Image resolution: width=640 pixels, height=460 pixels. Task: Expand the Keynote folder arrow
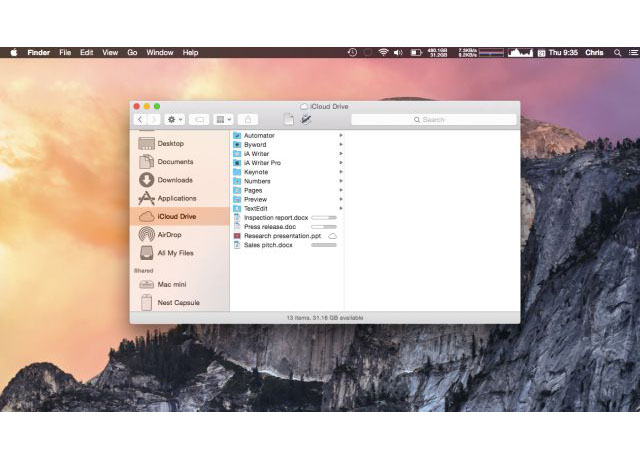[x=340, y=172]
